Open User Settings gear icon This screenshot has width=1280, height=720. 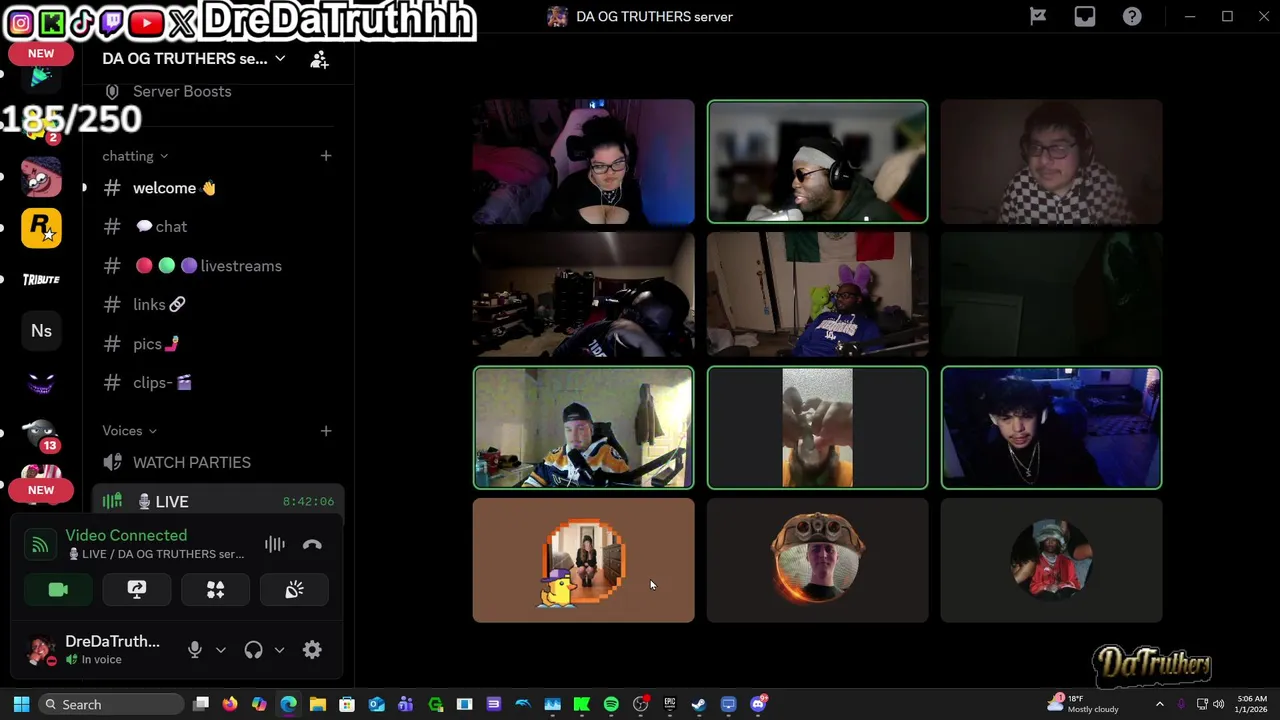click(312, 650)
